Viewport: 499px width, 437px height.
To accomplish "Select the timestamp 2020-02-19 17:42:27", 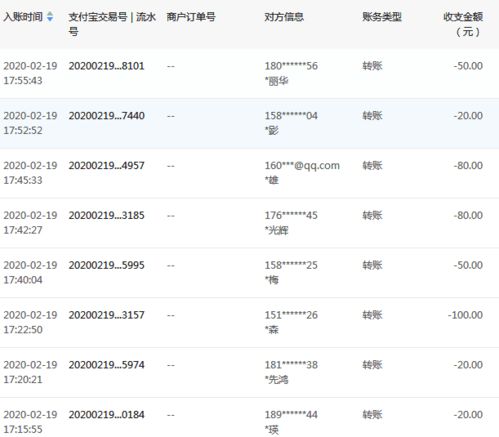I will pos(30,223).
